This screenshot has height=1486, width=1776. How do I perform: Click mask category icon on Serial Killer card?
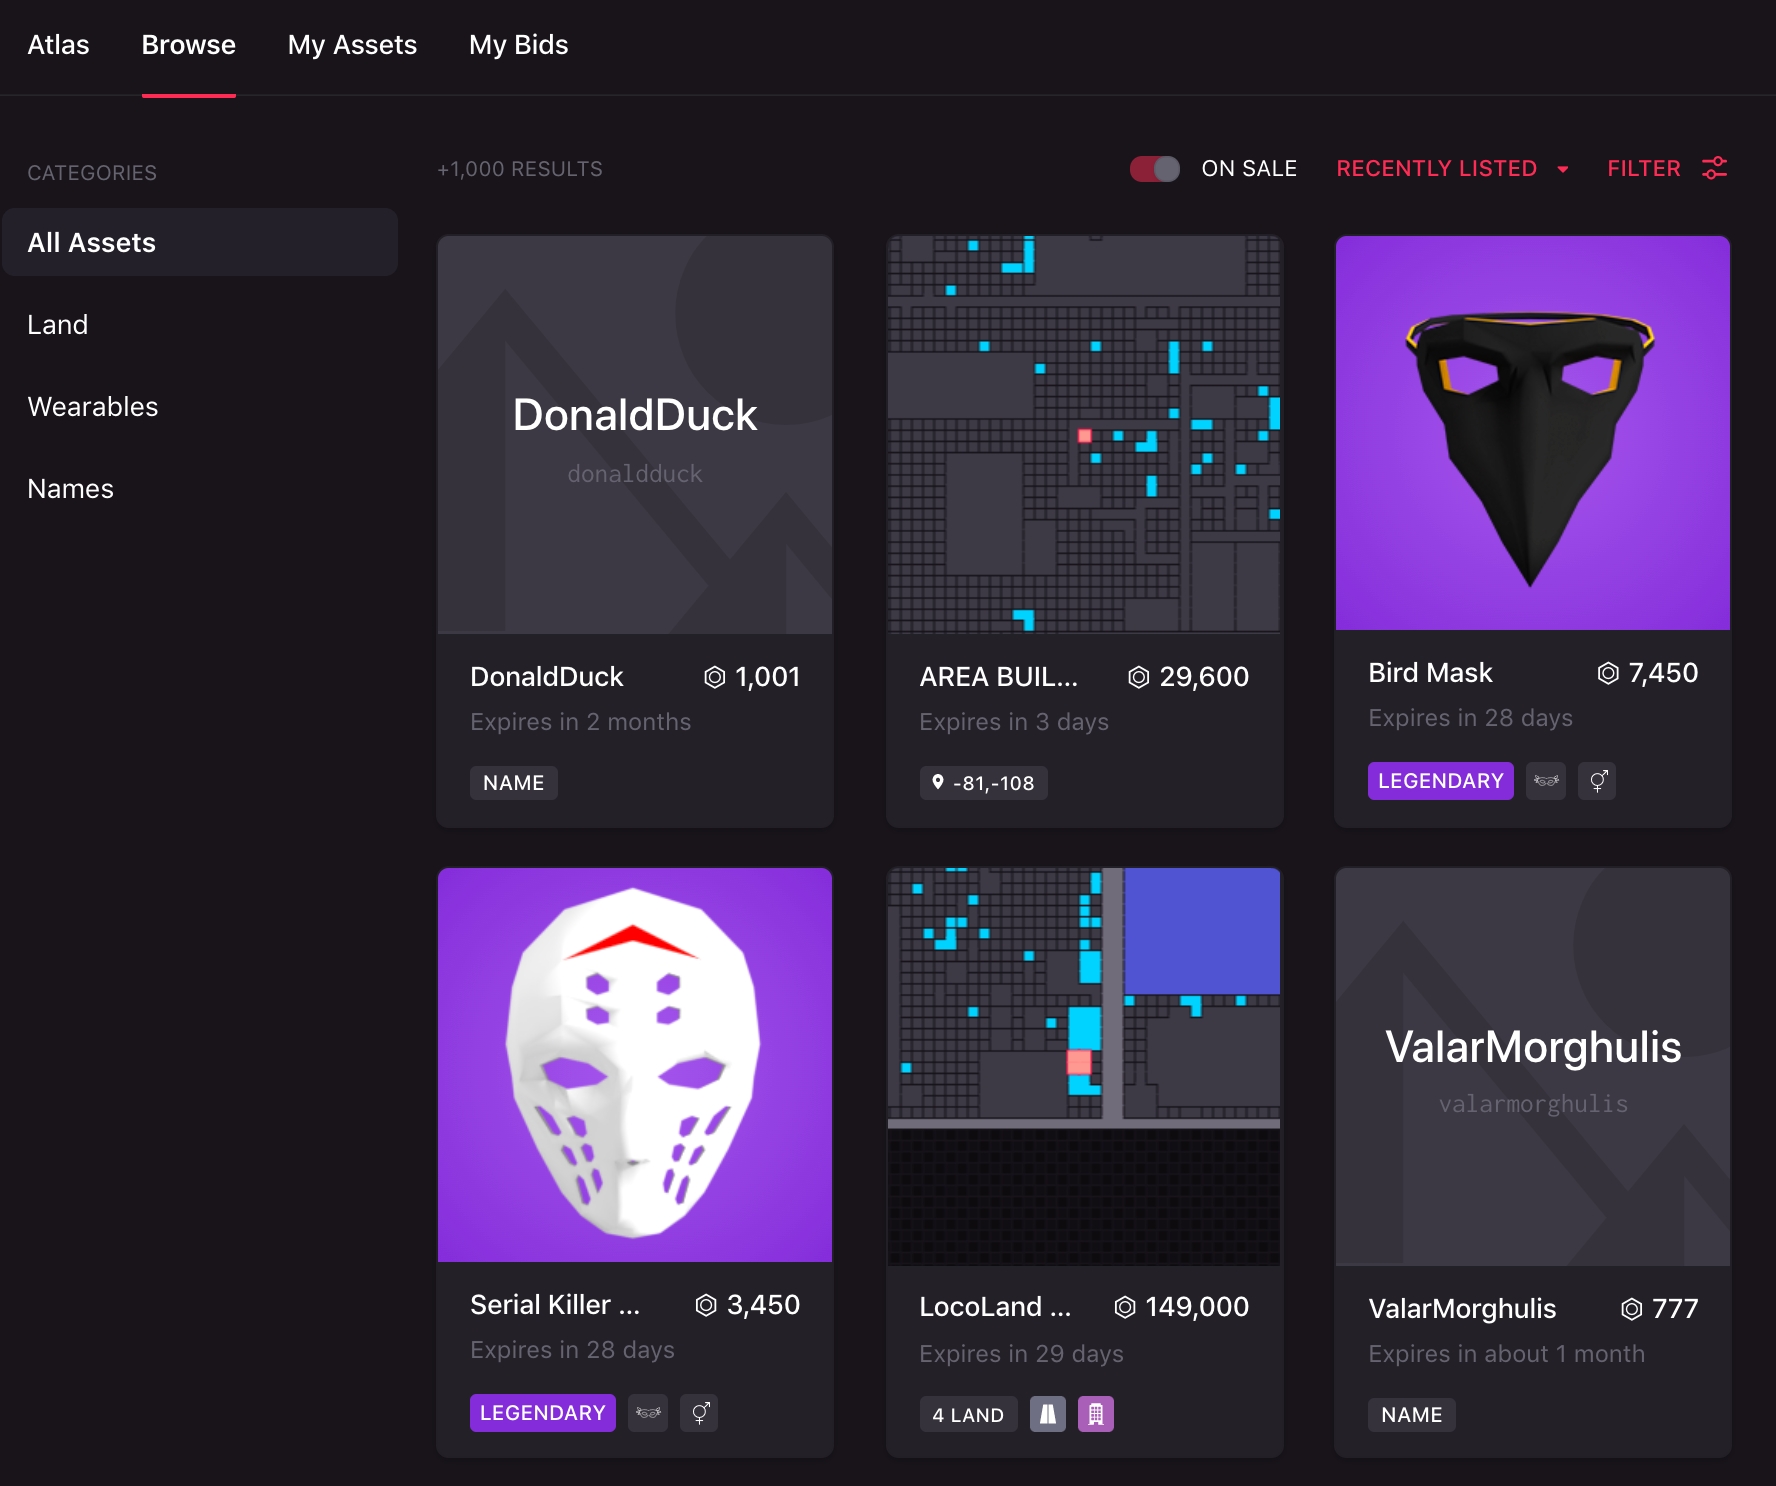click(647, 1413)
